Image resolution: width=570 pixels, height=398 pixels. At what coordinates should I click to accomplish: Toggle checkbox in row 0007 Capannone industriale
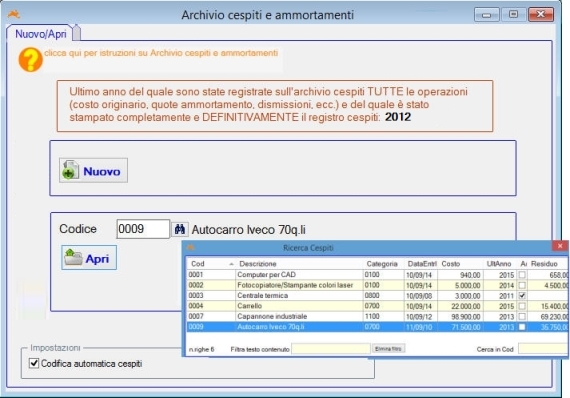pyautogui.click(x=522, y=317)
